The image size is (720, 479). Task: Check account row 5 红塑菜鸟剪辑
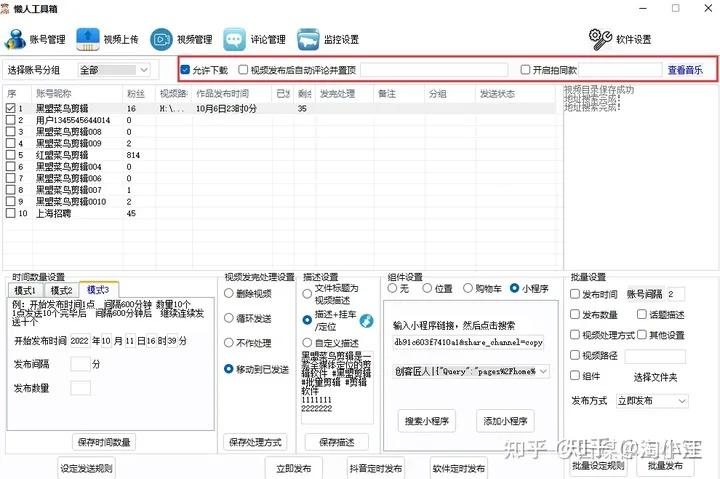(x=11, y=155)
